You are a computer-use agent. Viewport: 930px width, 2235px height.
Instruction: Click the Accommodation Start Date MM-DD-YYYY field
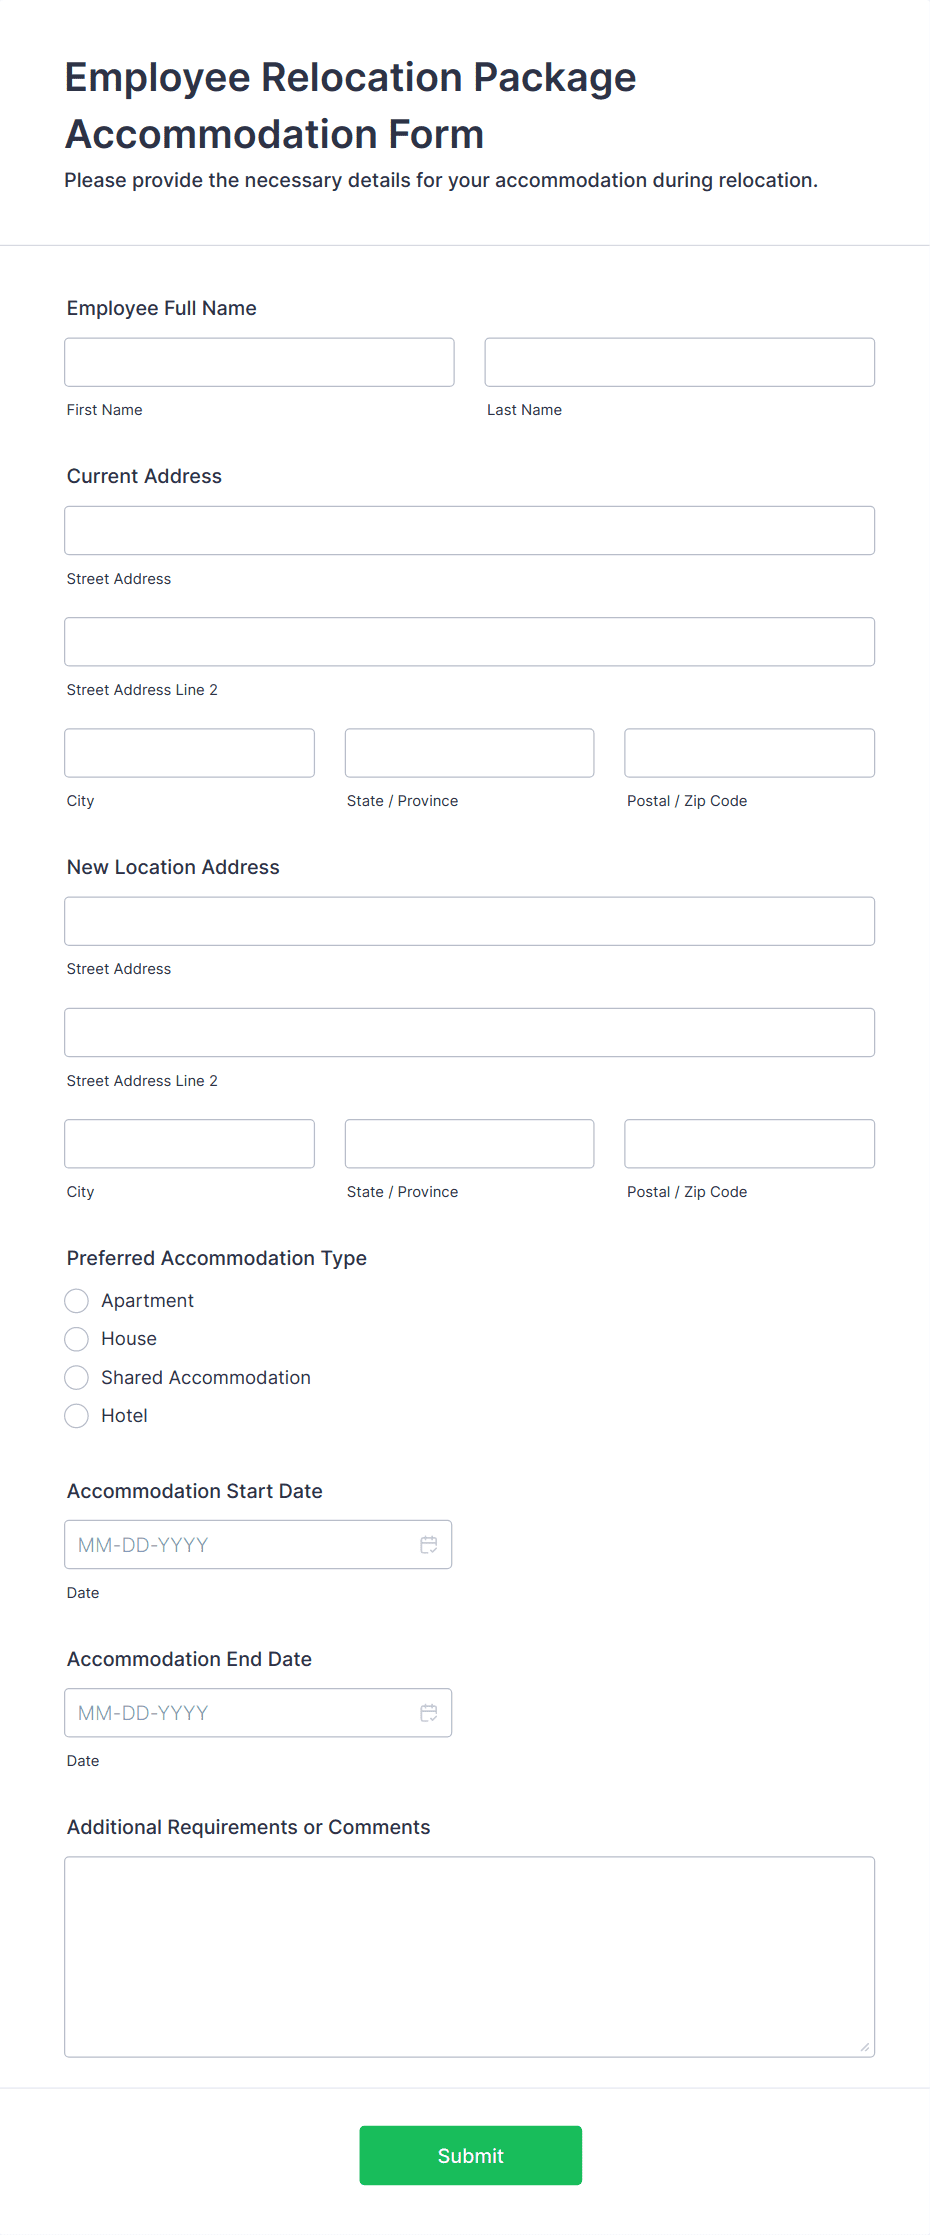pos(240,1544)
